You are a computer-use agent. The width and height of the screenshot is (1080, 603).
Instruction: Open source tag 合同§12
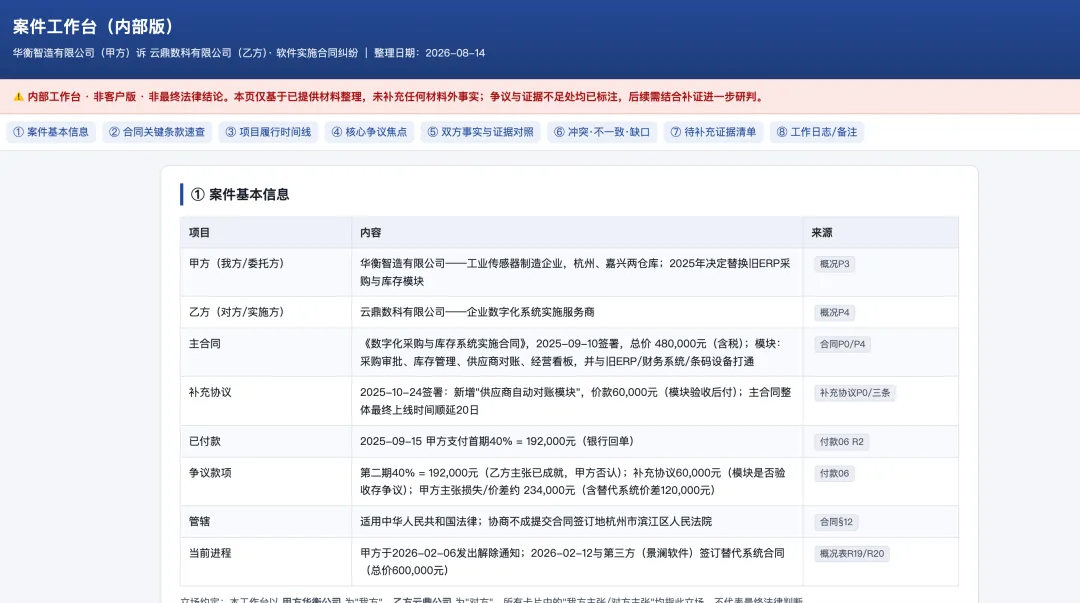[836, 522]
